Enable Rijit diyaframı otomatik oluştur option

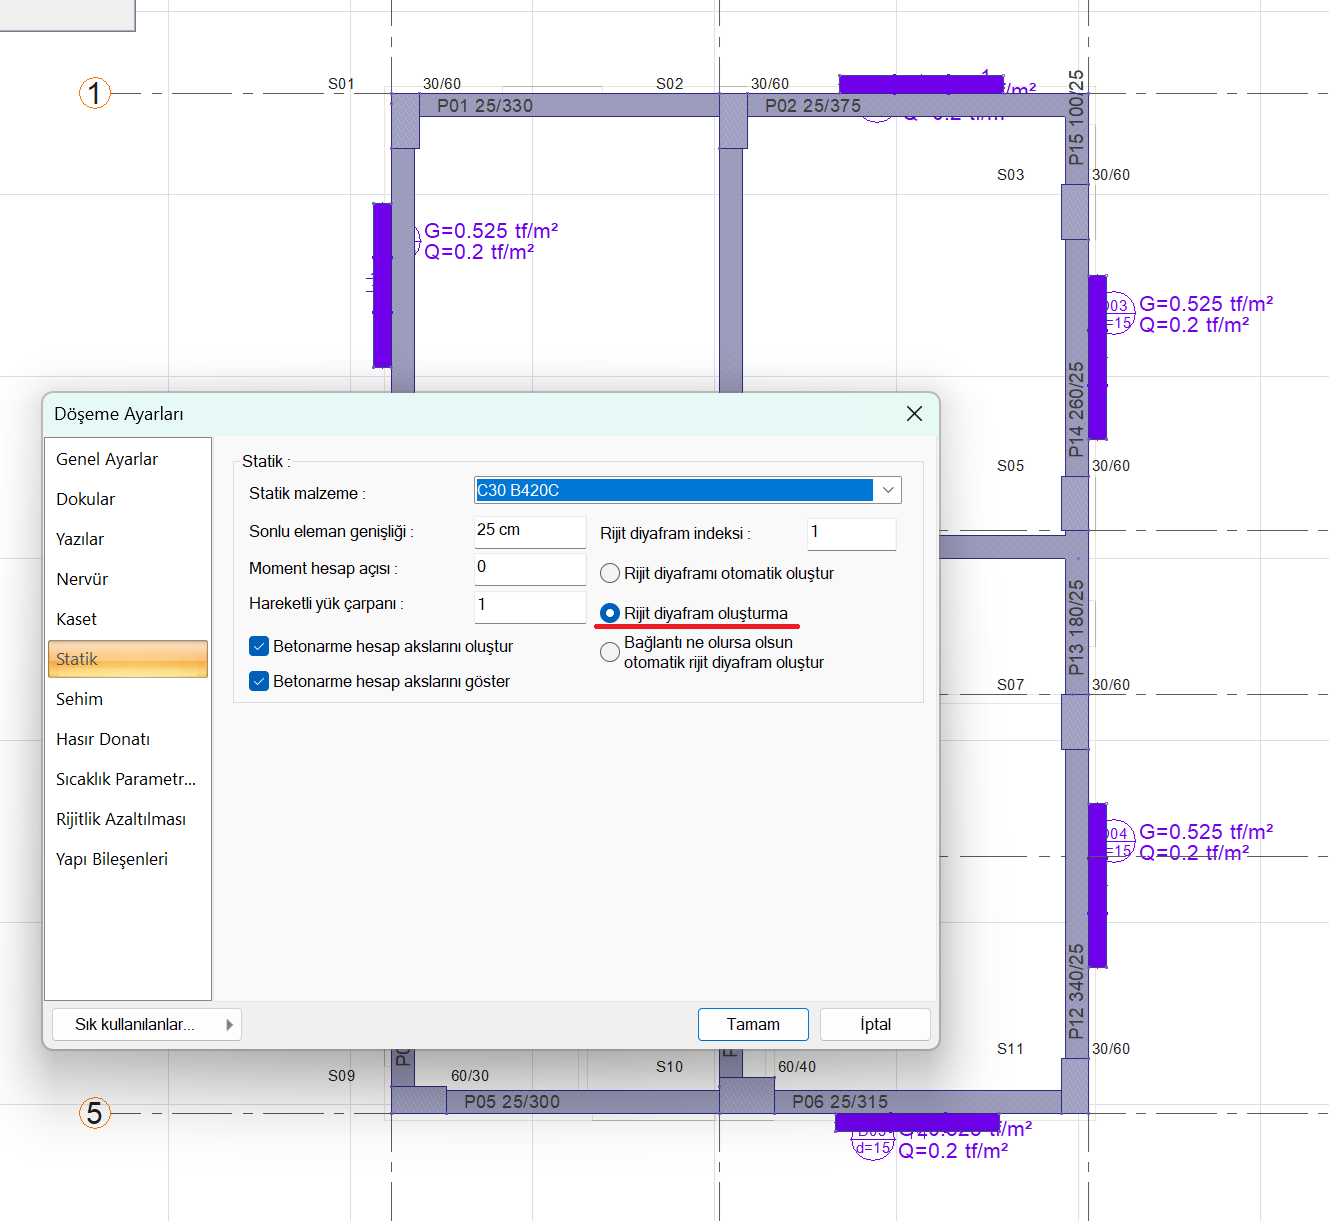[610, 574]
